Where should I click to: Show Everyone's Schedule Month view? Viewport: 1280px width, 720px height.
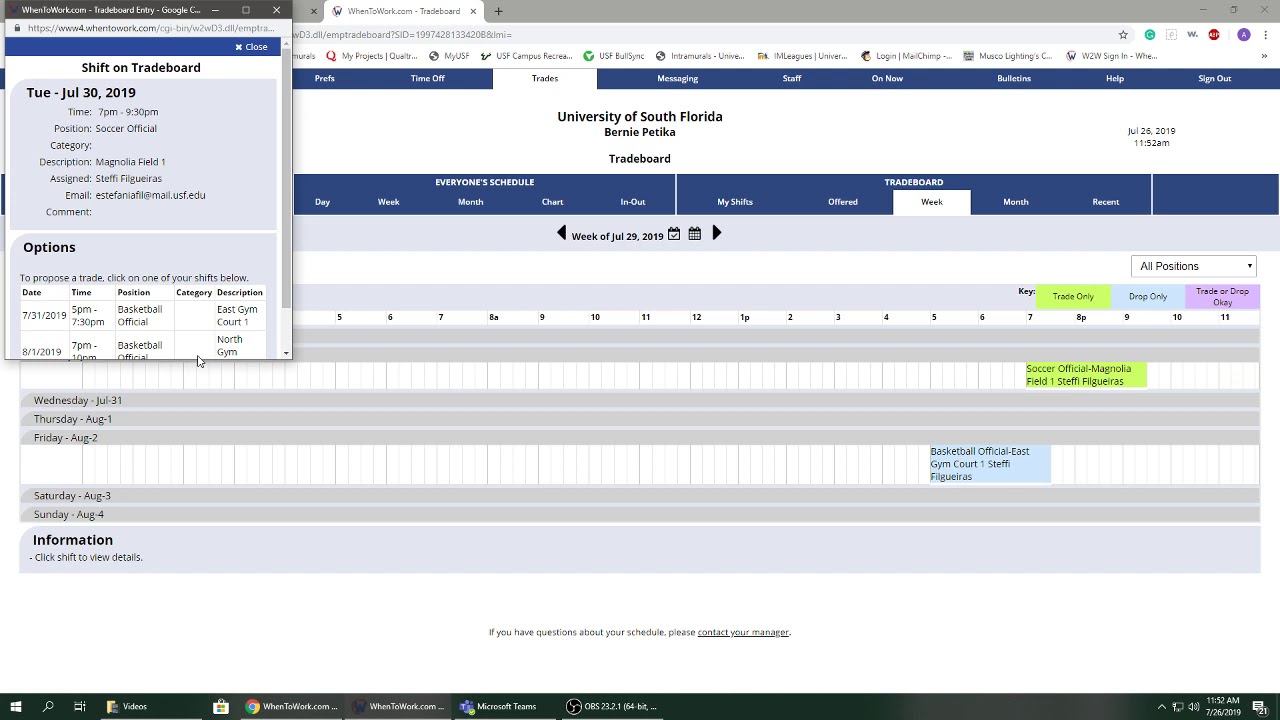click(470, 202)
